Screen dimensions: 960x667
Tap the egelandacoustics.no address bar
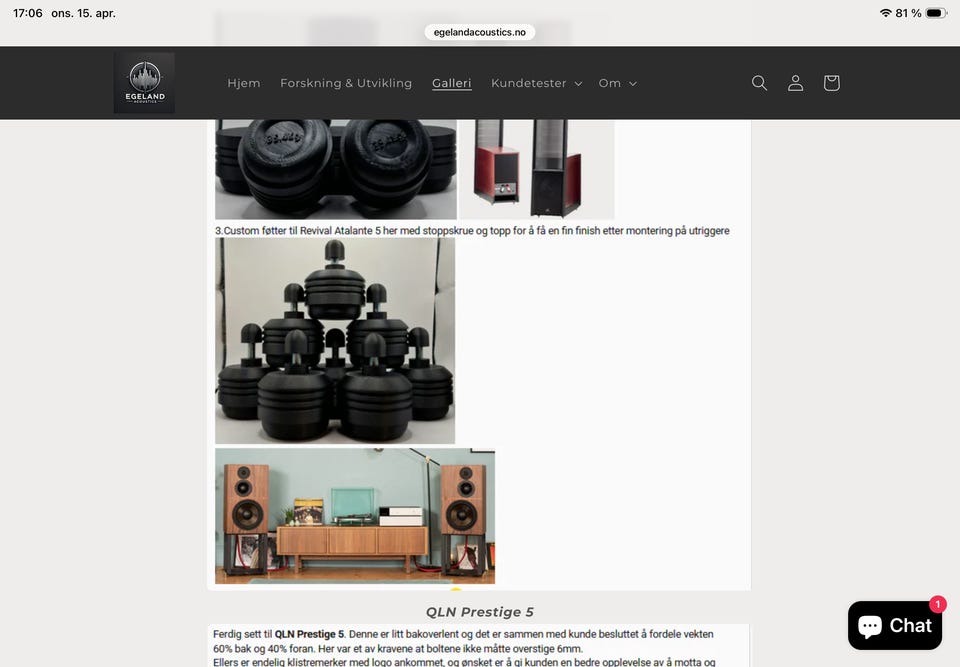click(480, 32)
